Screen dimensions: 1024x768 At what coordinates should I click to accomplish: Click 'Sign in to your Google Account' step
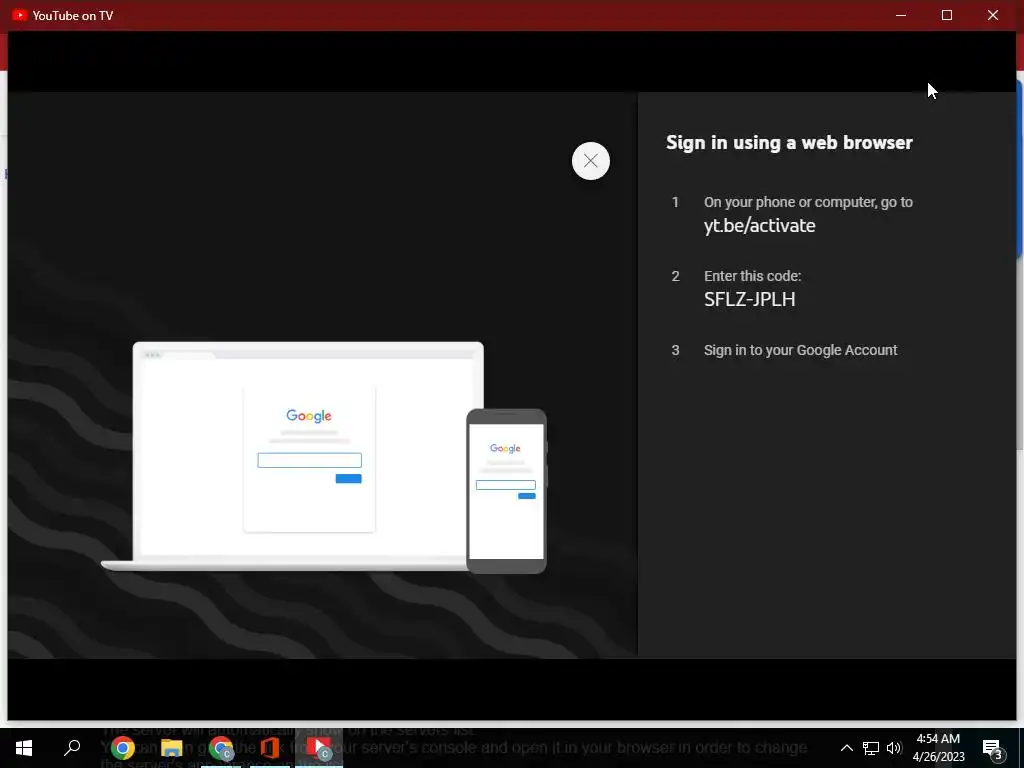(800, 350)
